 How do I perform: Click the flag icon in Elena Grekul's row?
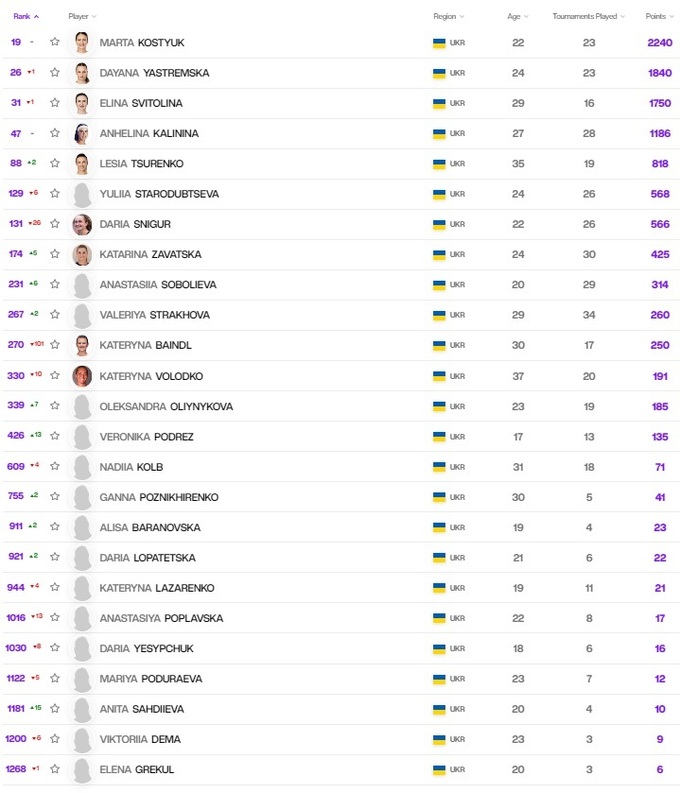click(x=439, y=769)
